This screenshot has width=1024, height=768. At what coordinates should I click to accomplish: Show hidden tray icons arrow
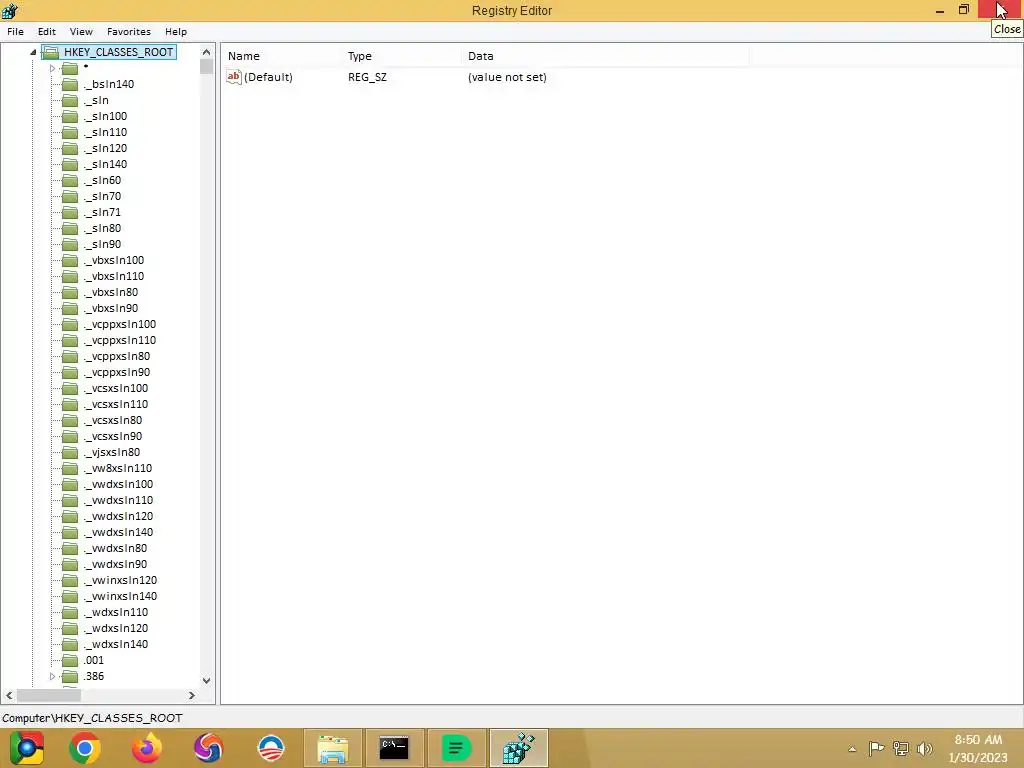[x=852, y=749]
